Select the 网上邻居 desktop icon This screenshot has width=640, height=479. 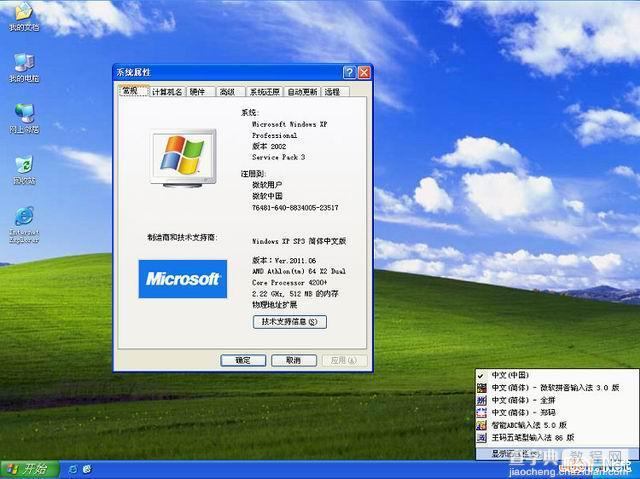point(24,119)
